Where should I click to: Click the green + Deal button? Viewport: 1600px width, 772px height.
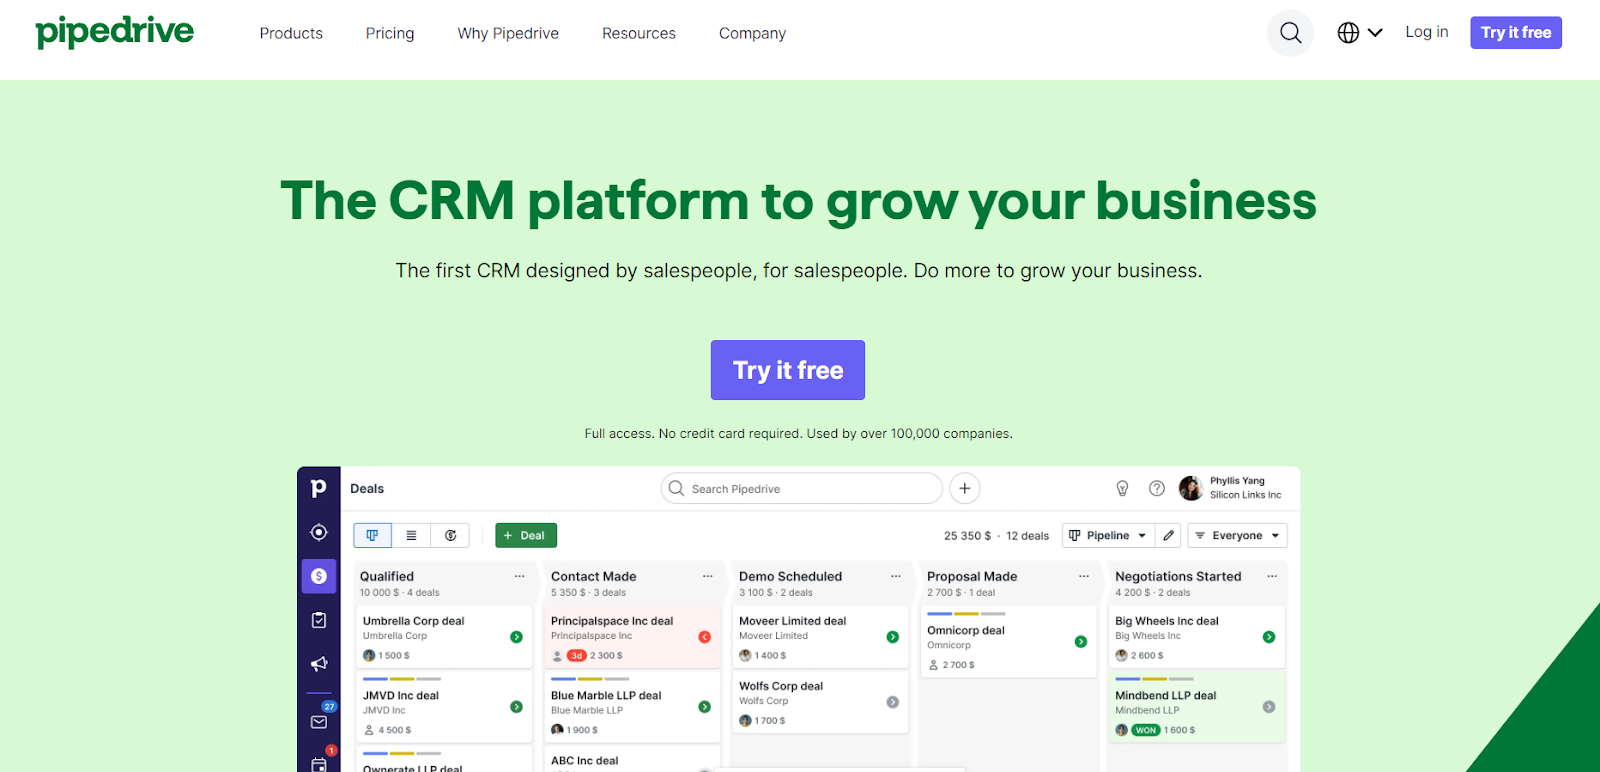526,536
